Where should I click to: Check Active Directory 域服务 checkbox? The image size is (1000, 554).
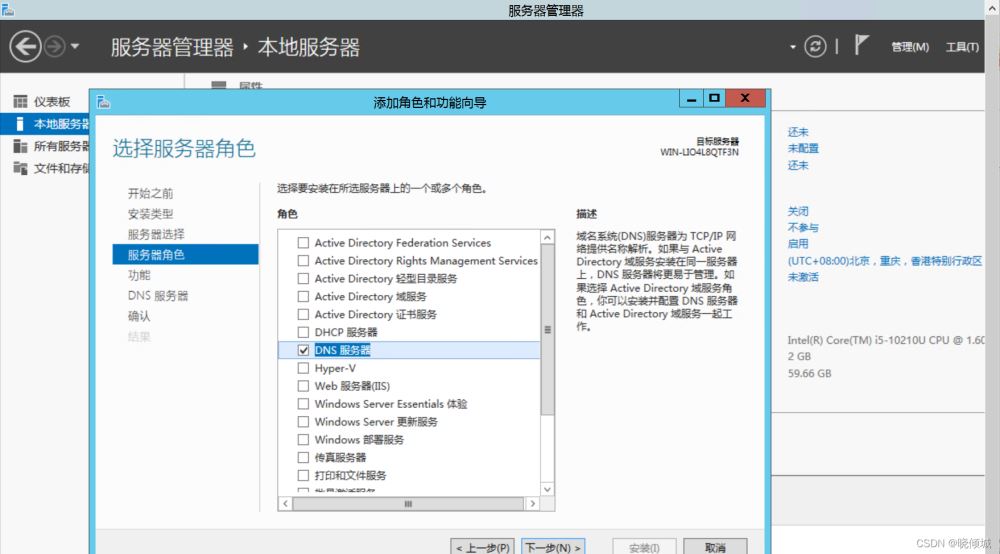click(x=303, y=296)
